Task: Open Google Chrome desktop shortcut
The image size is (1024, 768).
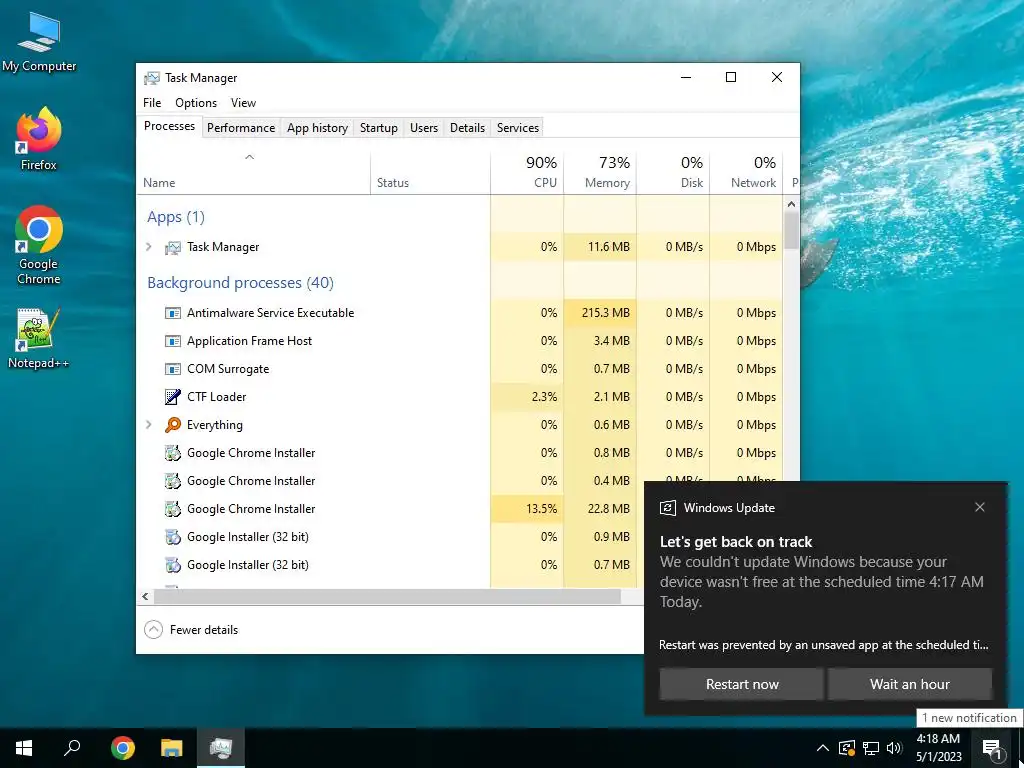Action: pyautogui.click(x=39, y=246)
